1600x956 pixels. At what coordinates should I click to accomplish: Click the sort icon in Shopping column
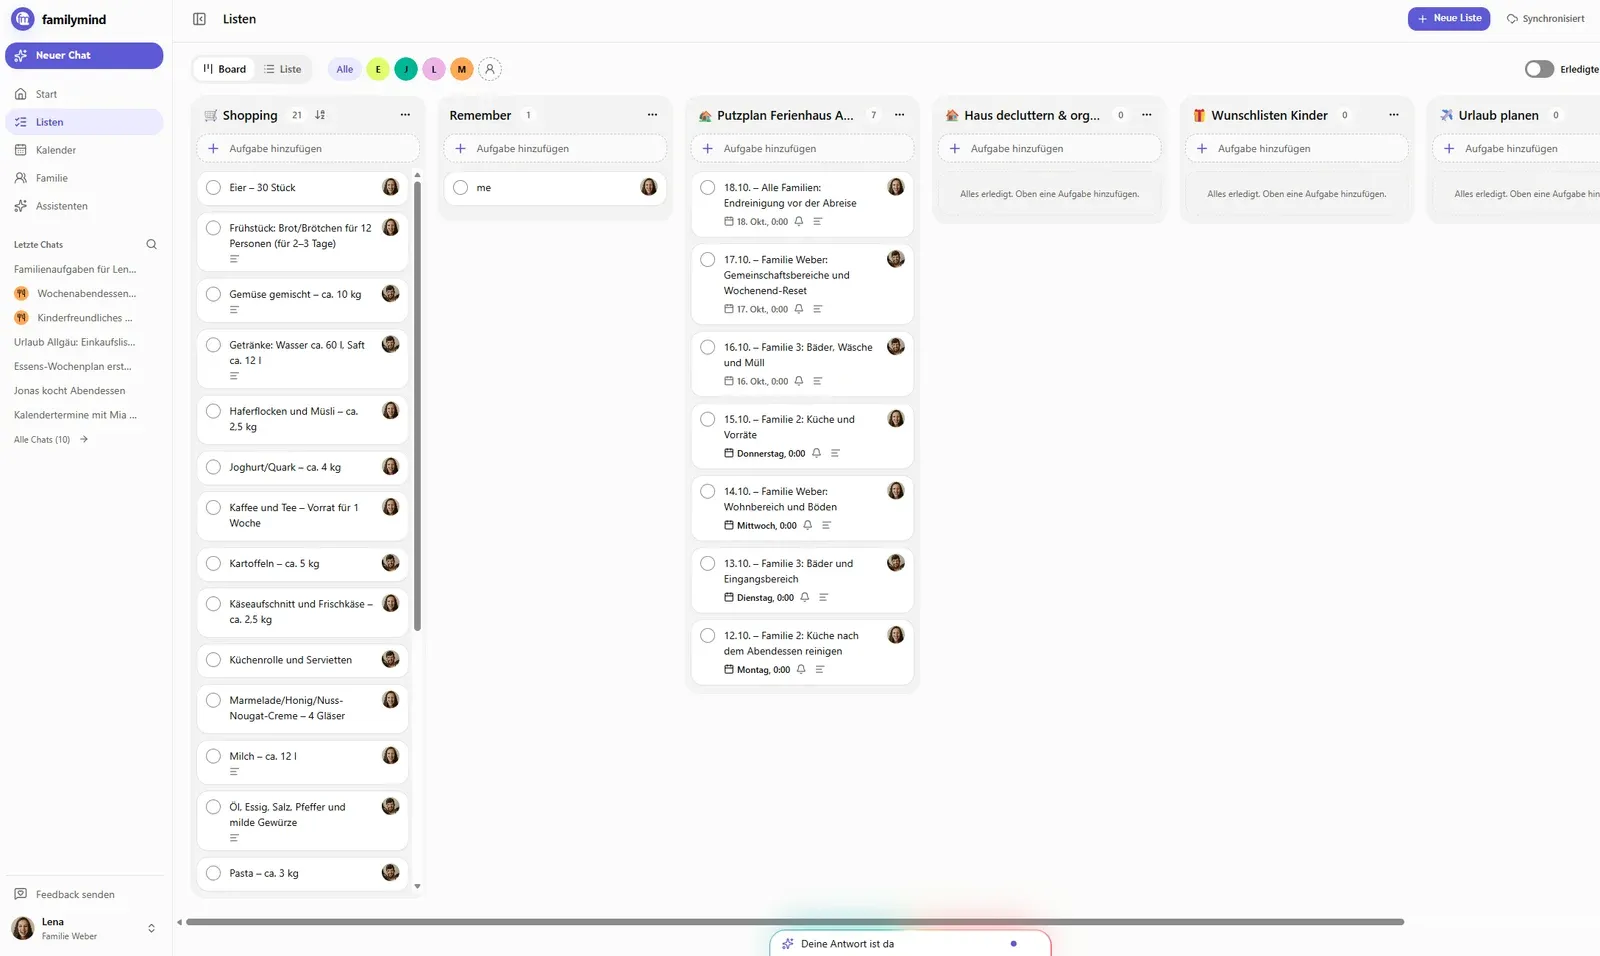click(x=320, y=115)
